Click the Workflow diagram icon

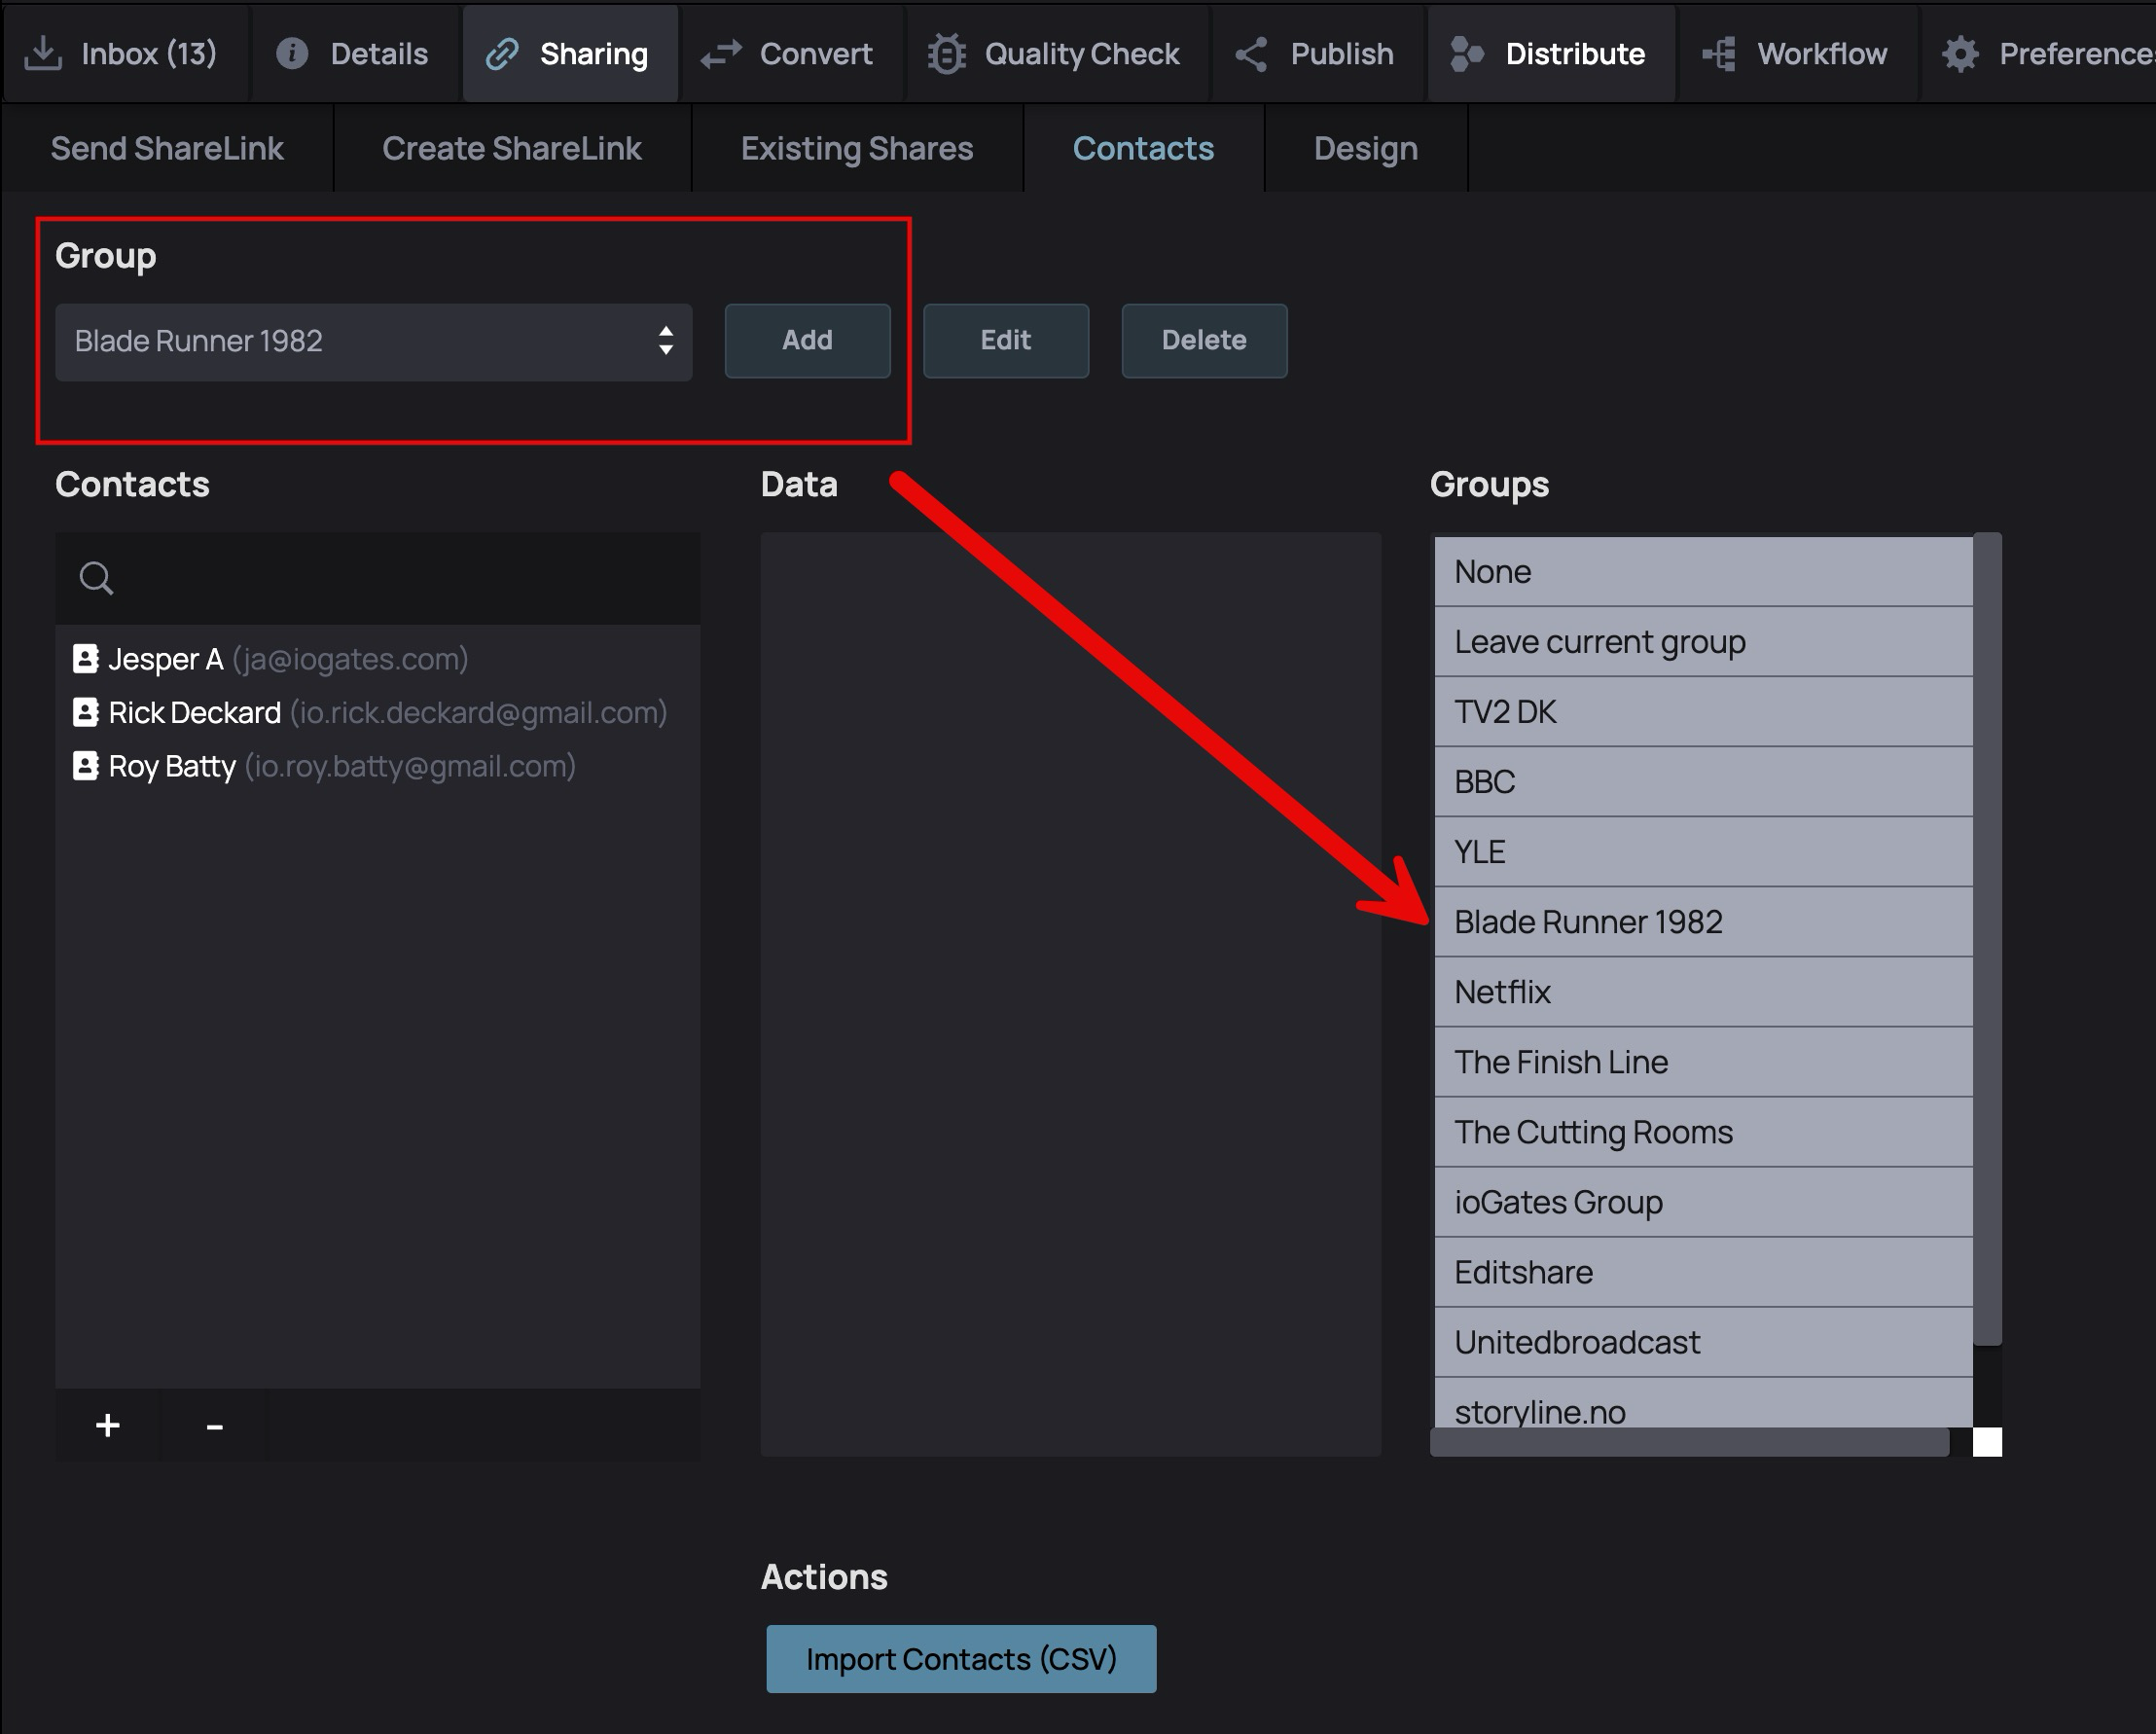(x=1719, y=54)
